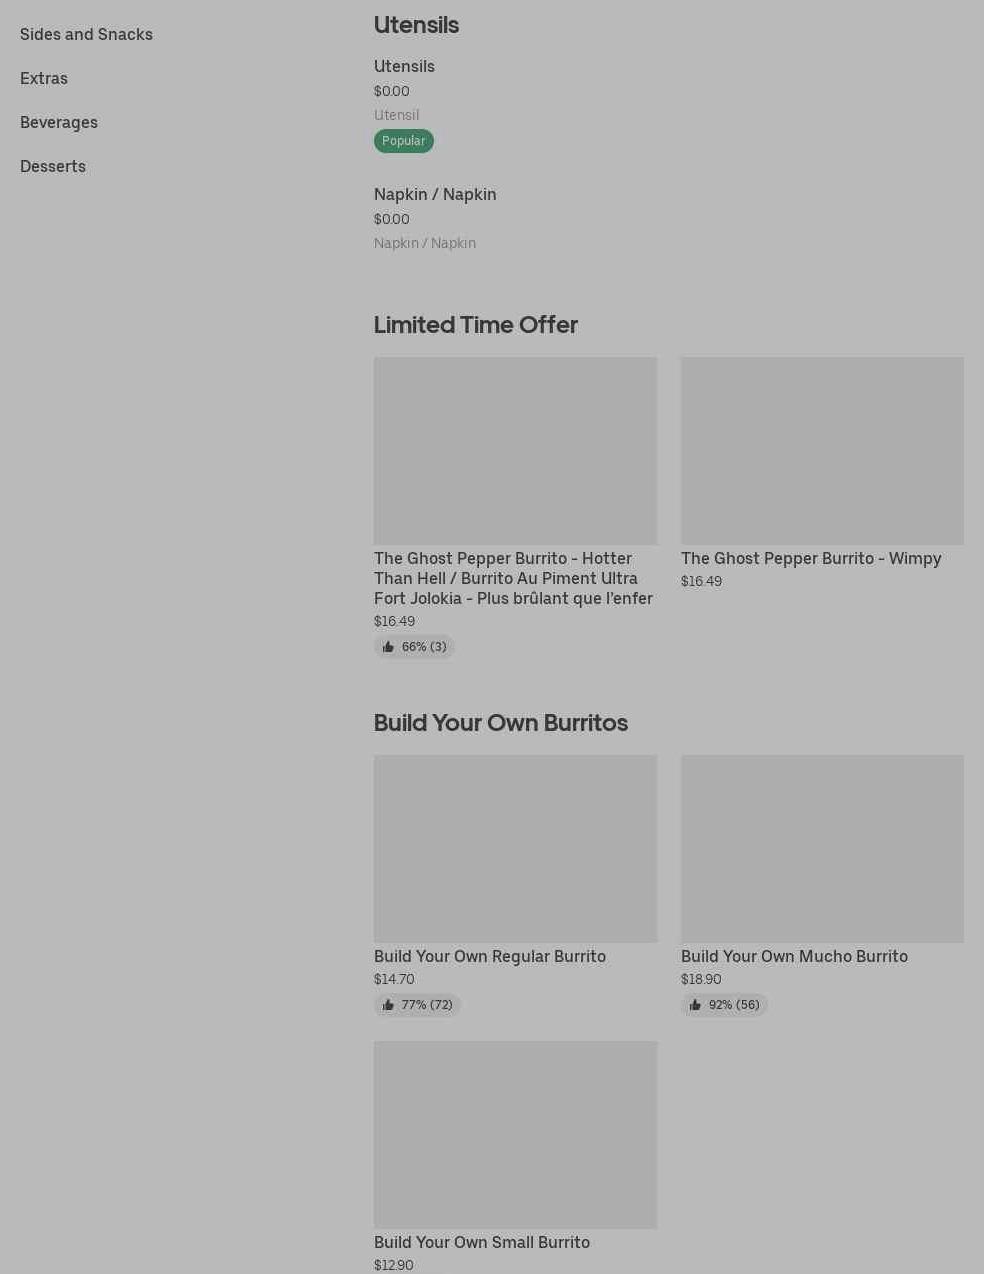Go to Desserts category
The height and width of the screenshot is (1274, 984).
coord(53,166)
